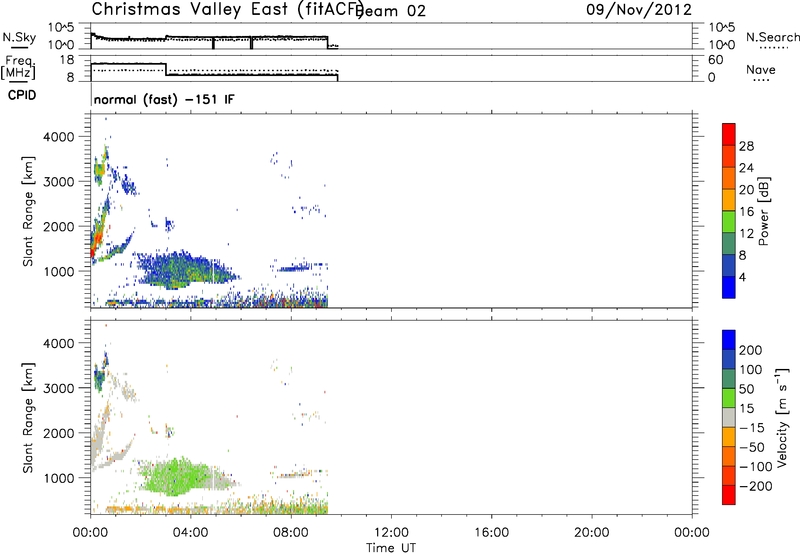Click the "20:00" time tick label
Viewport: 800px width, 554px height.
592,533
